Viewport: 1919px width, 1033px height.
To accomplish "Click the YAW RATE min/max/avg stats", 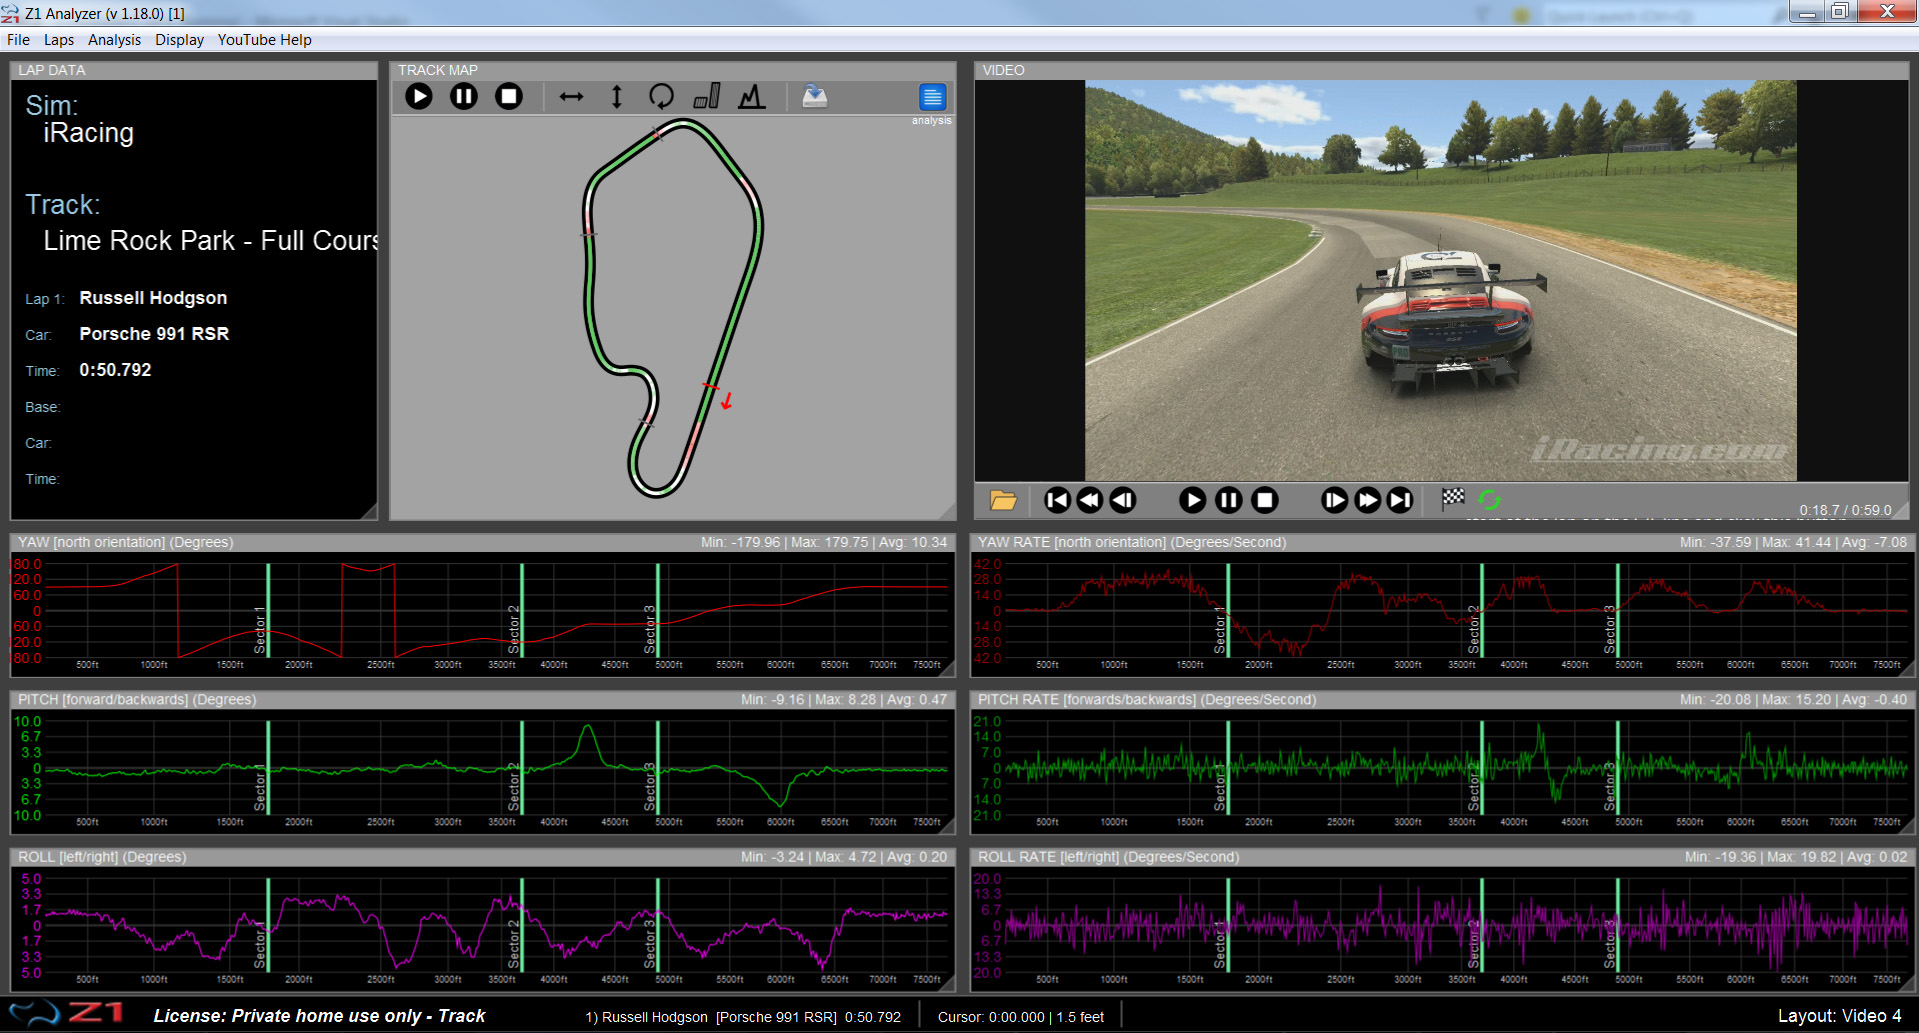I will 1793,542.
